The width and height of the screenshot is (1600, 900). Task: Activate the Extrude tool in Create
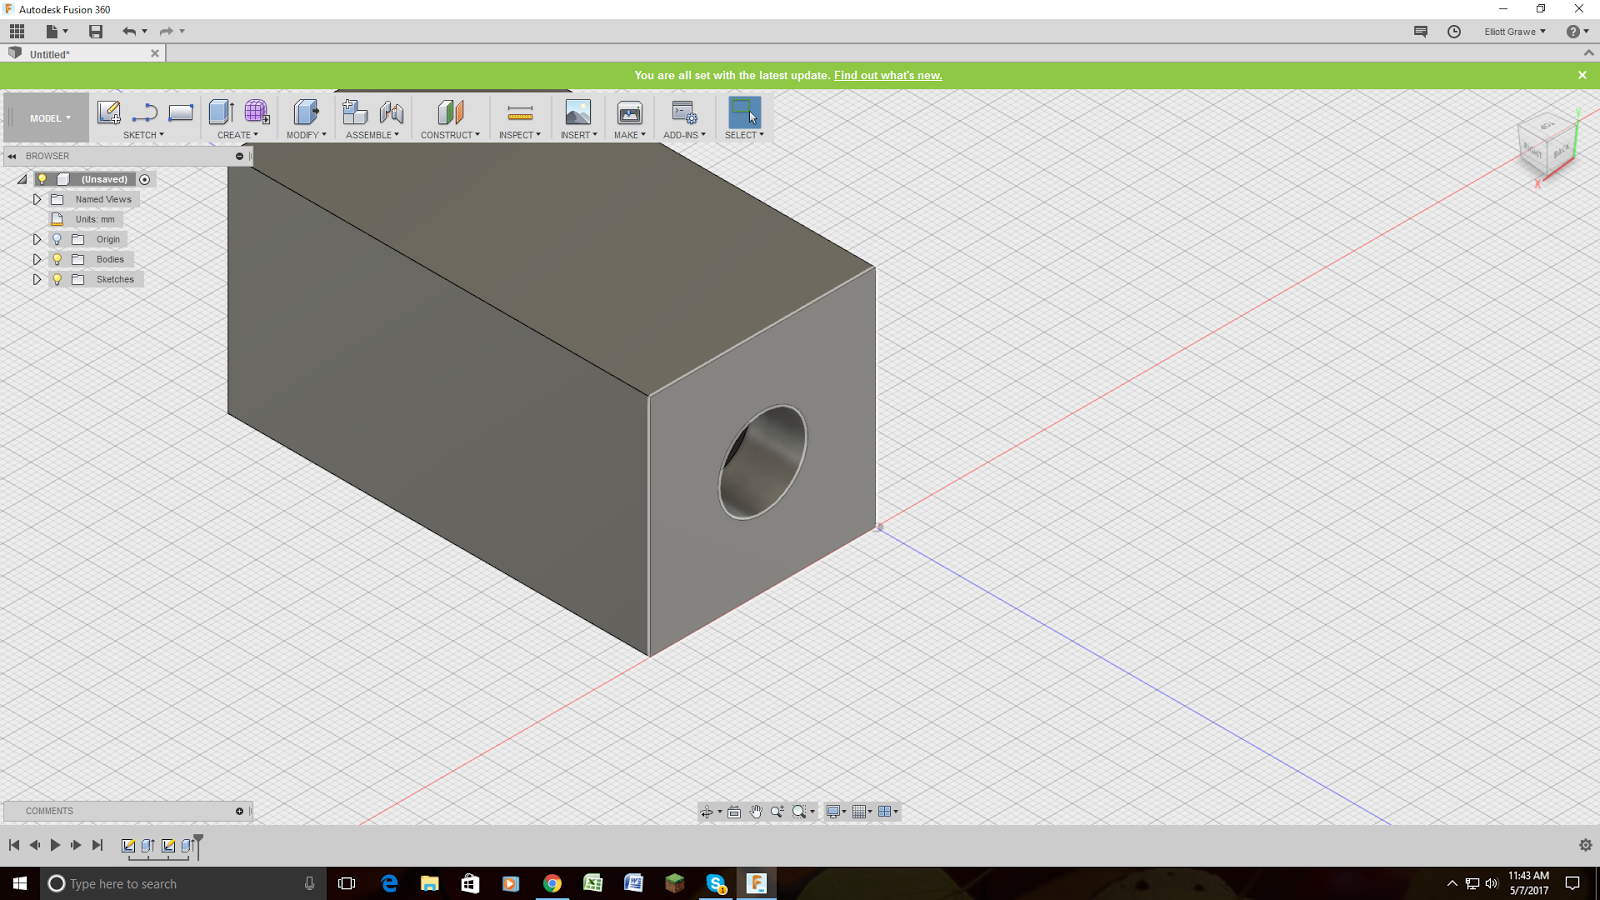tap(221, 112)
